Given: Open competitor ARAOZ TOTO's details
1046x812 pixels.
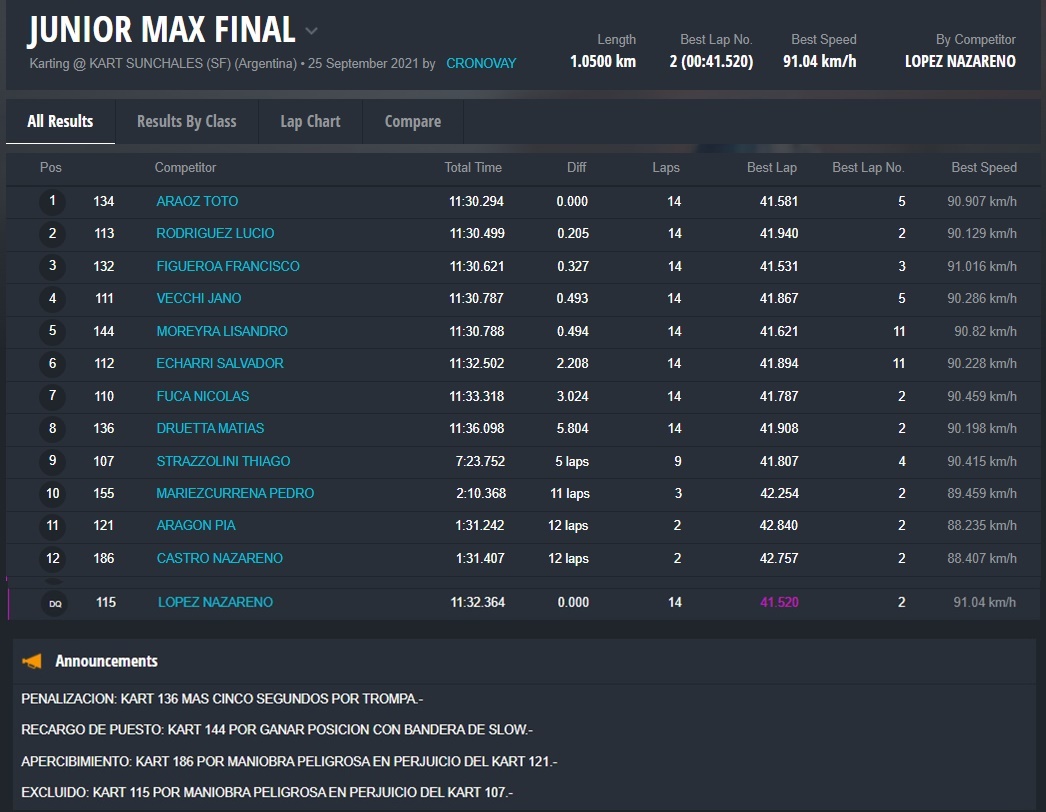Looking at the screenshot, I should point(197,201).
